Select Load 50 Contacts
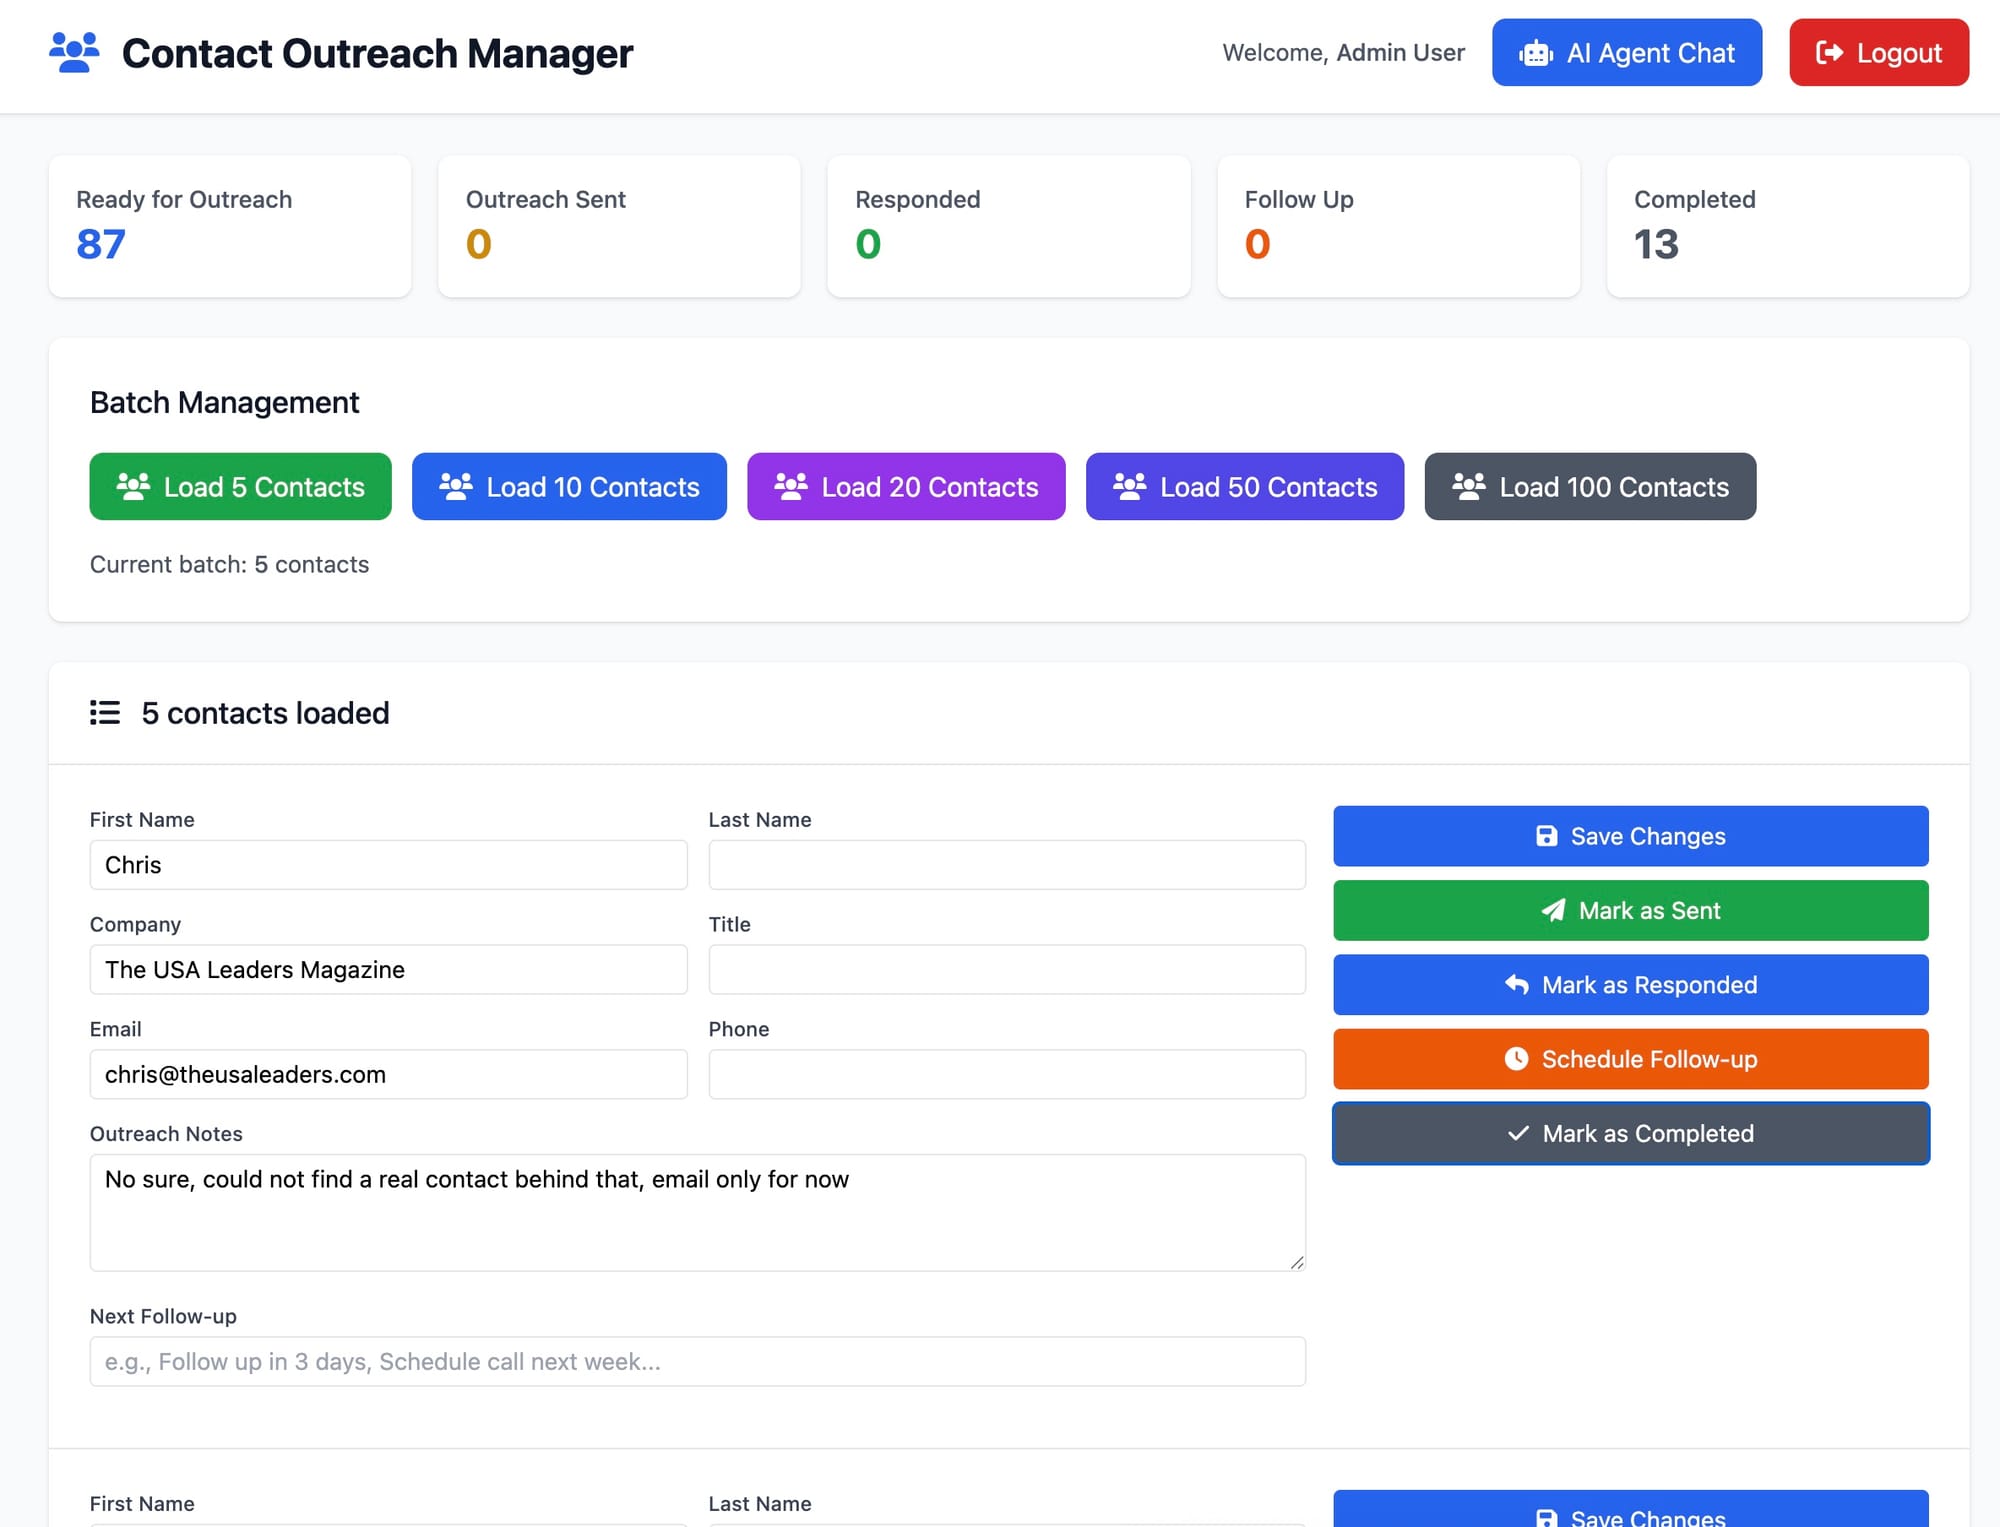Viewport: 2000px width, 1527px height. pyautogui.click(x=1244, y=487)
